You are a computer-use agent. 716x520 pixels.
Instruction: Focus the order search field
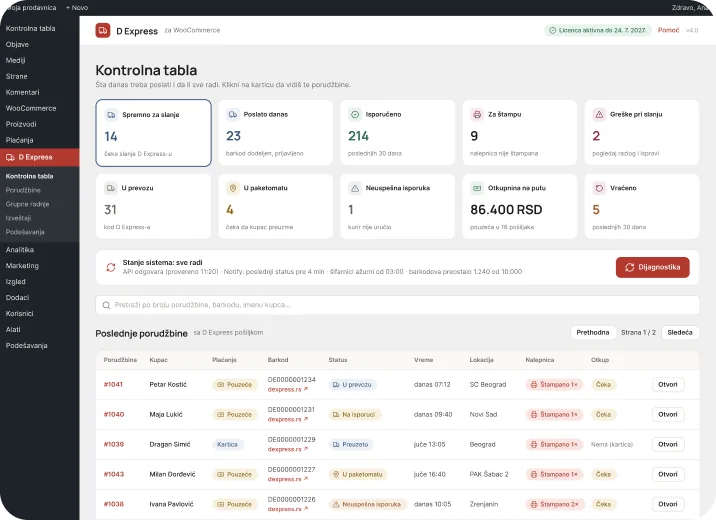[397, 305]
